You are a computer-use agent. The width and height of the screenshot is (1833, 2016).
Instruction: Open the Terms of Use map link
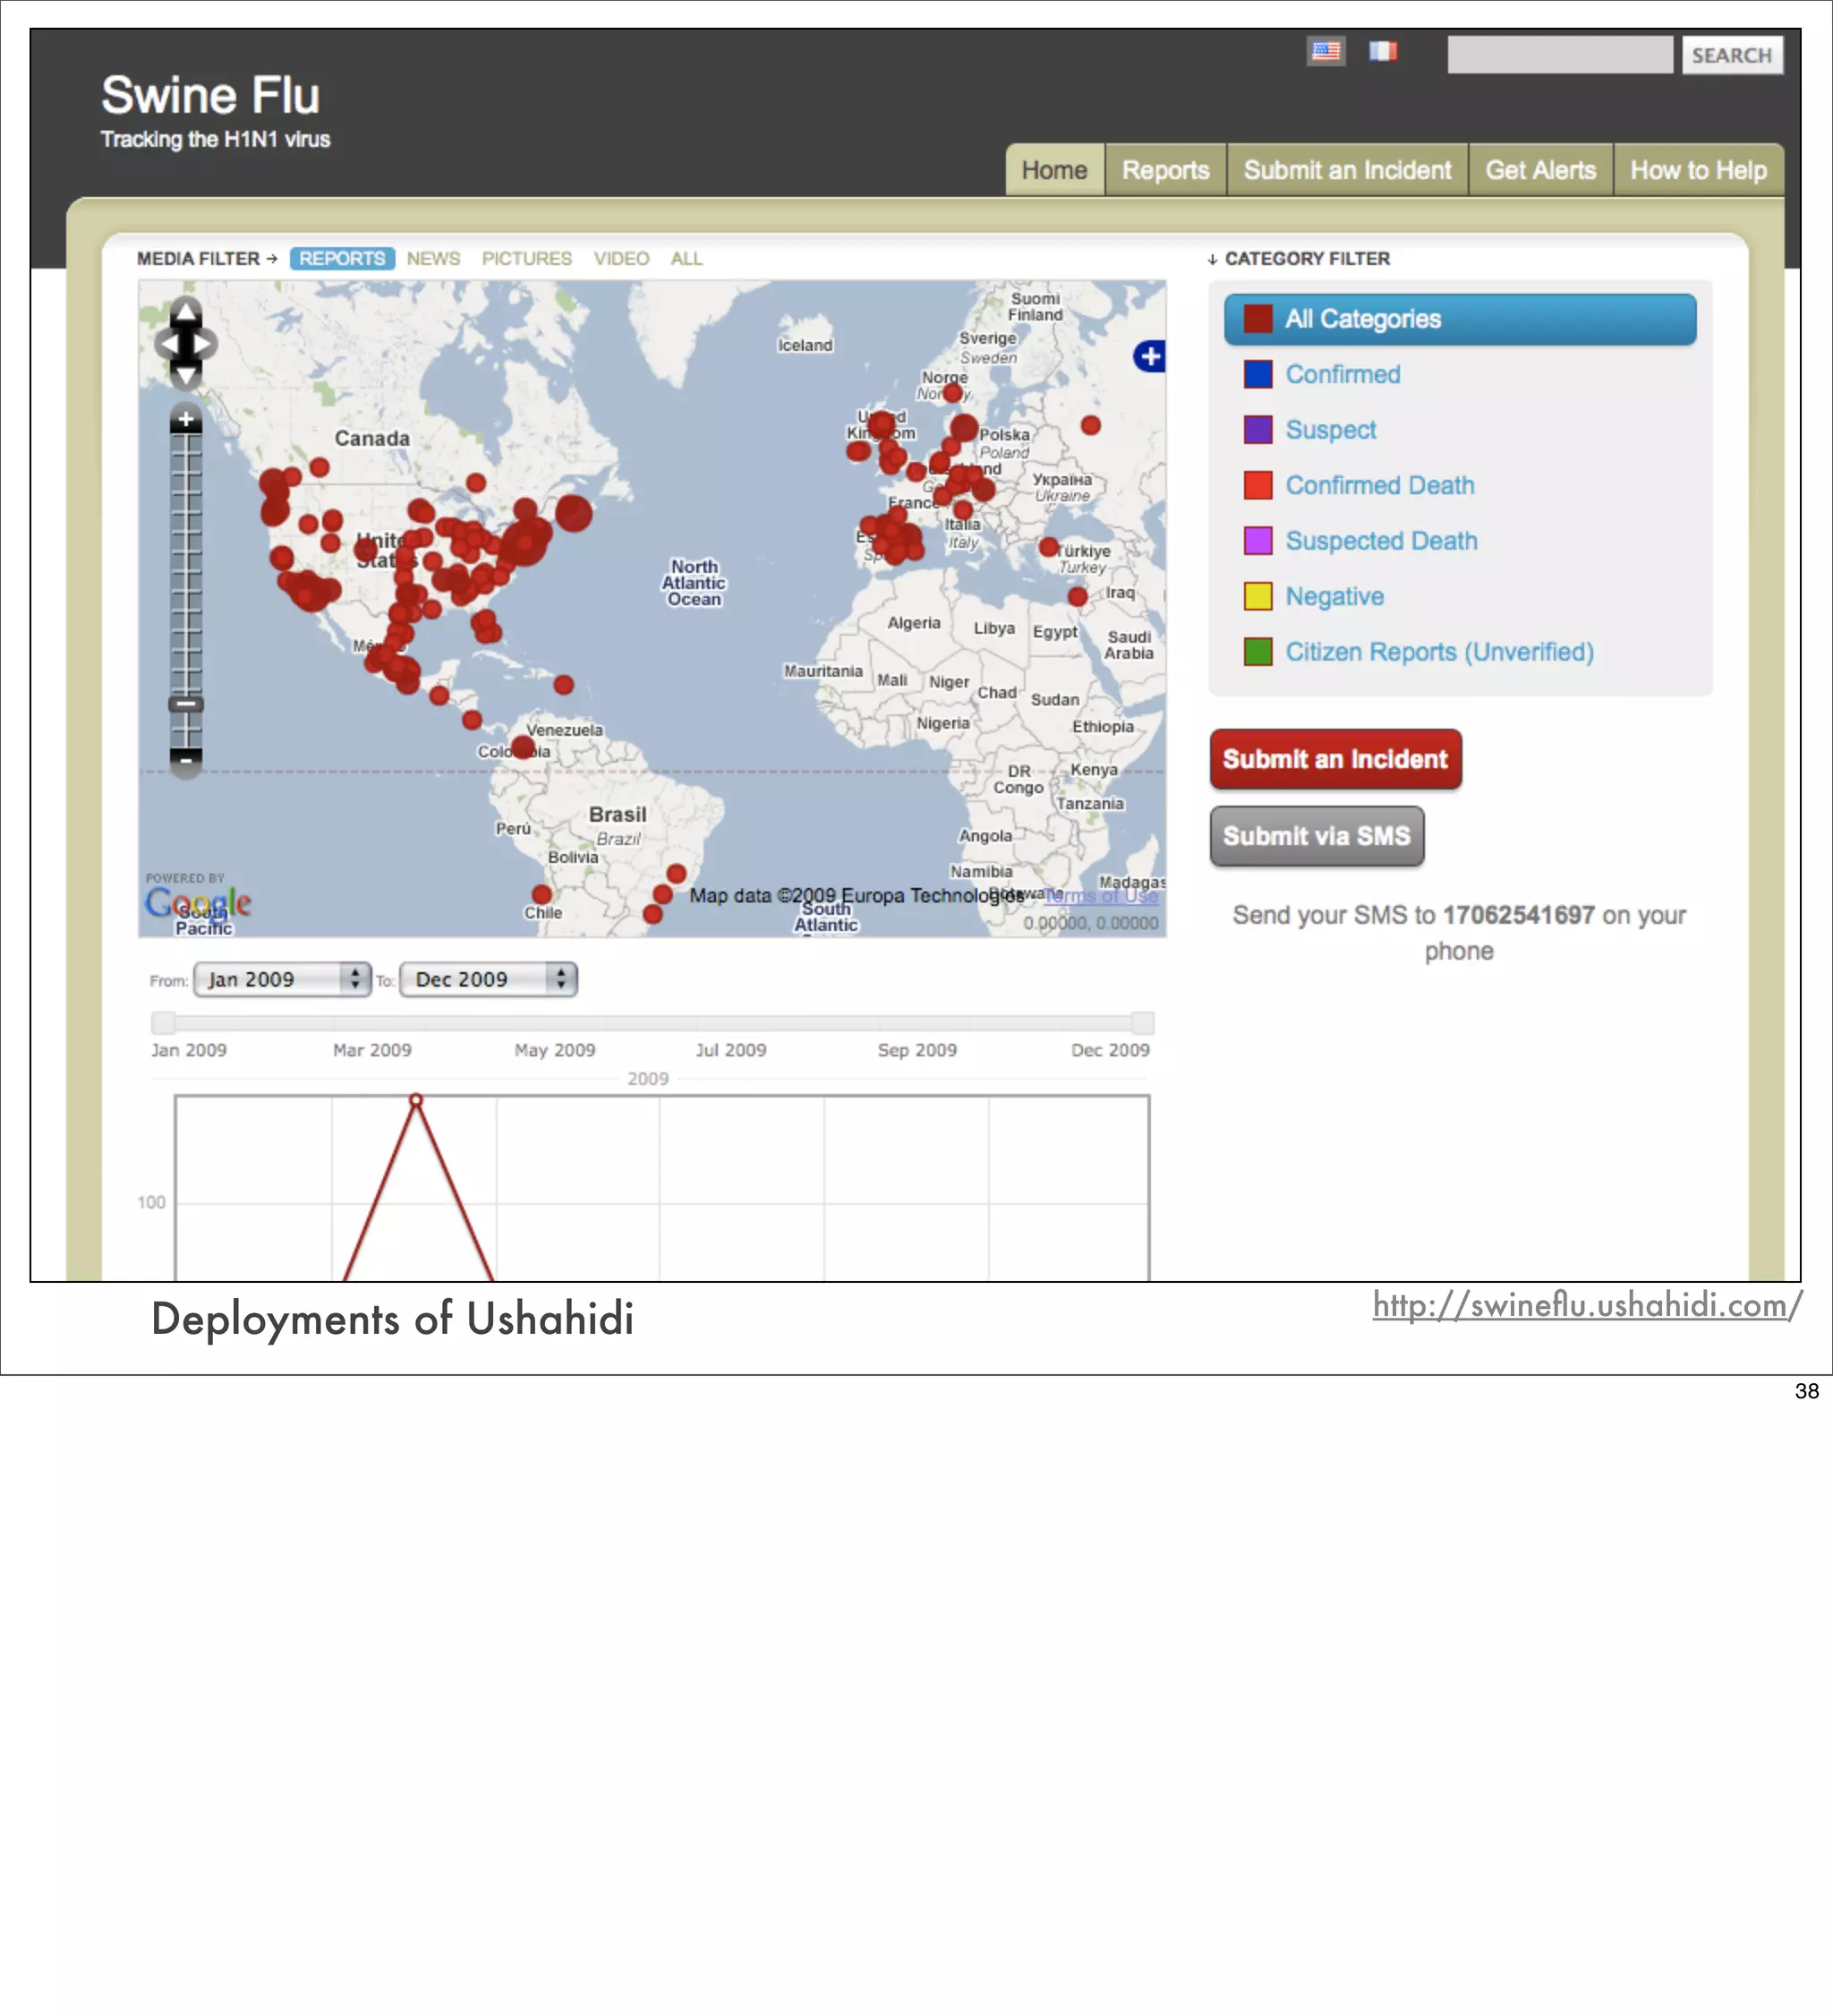(x=1101, y=896)
